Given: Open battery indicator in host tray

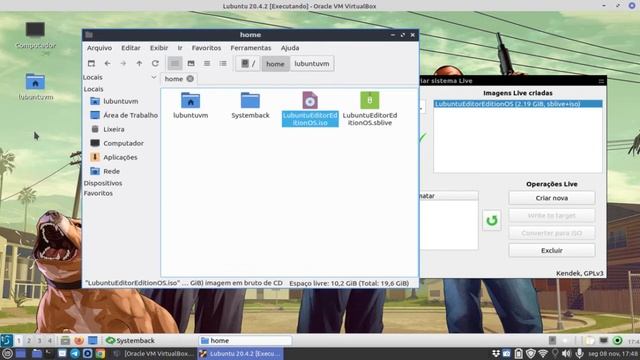Looking at the screenshot, I should pyautogui.click(x=518, y=353).
